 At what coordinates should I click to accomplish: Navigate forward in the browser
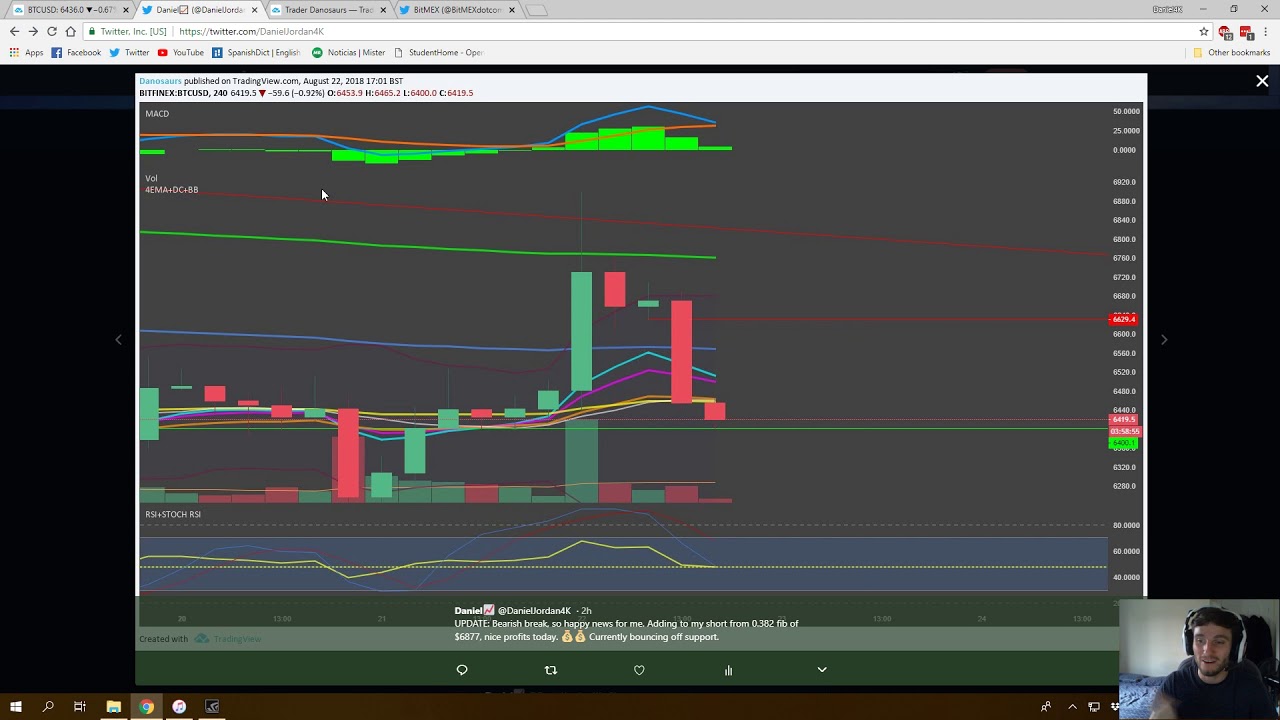tap(33, 31)
